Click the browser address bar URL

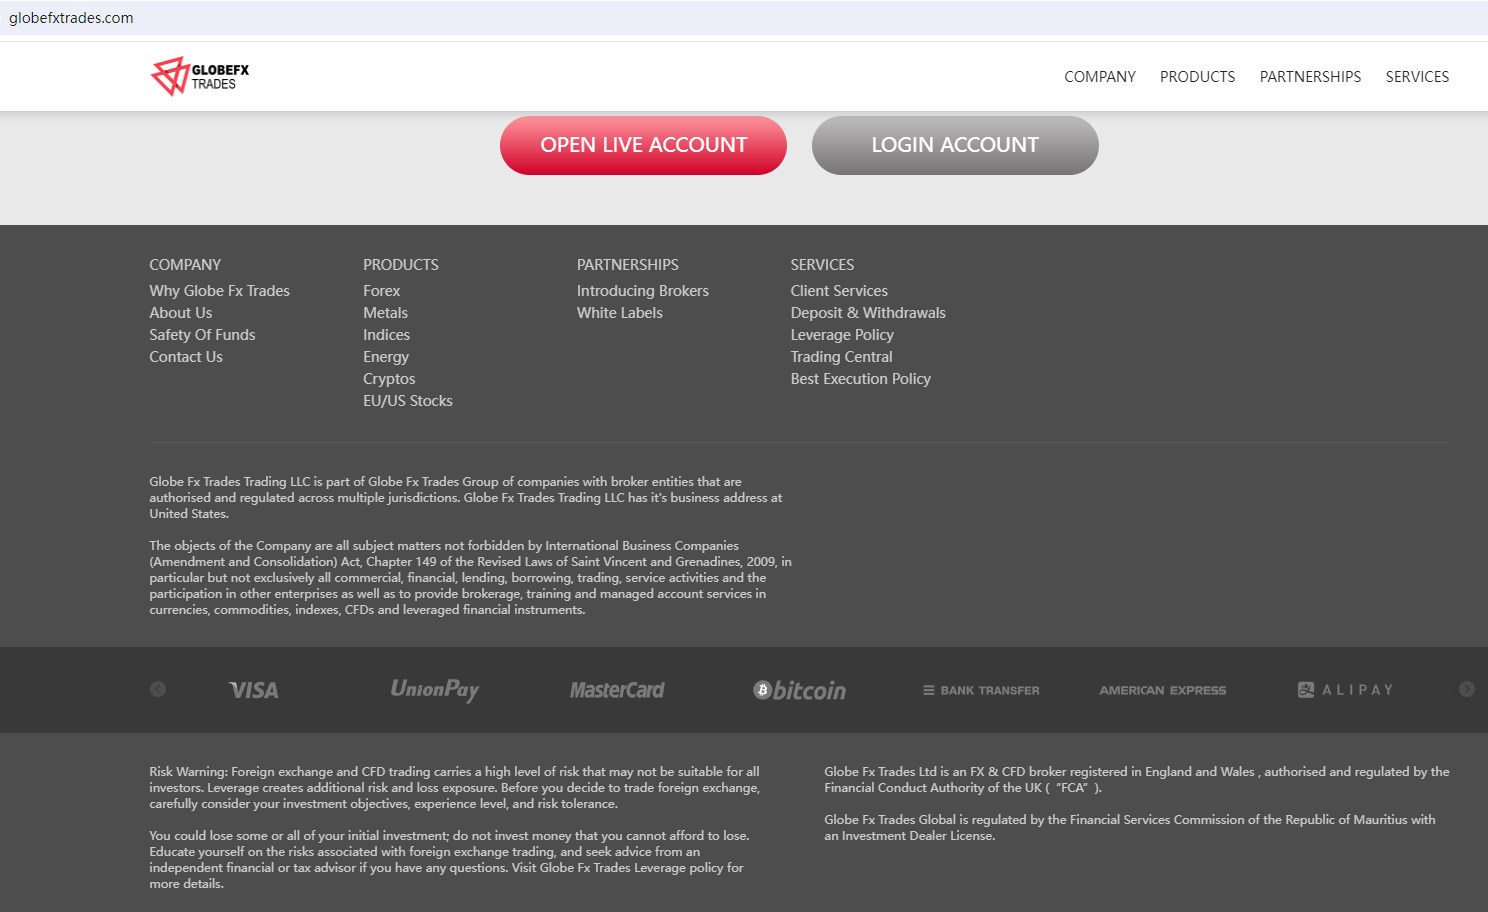71,18
